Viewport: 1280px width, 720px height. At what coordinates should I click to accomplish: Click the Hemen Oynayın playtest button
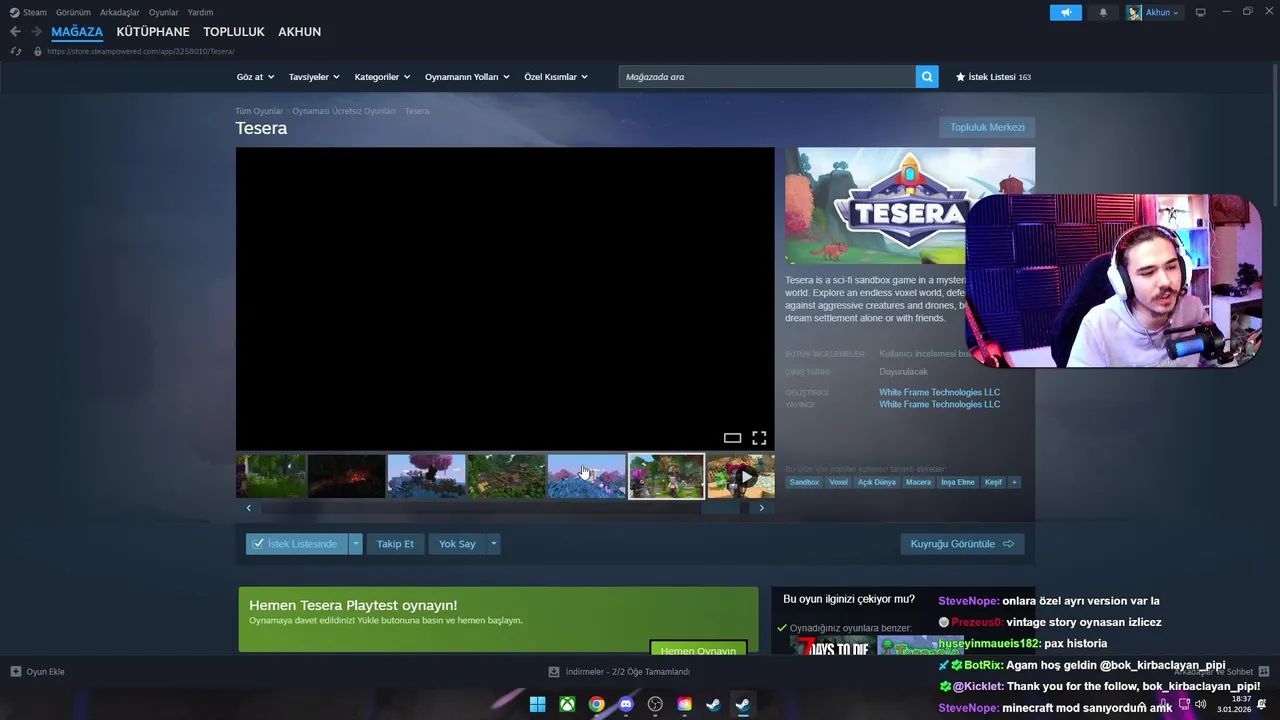[x=698, y=648]
